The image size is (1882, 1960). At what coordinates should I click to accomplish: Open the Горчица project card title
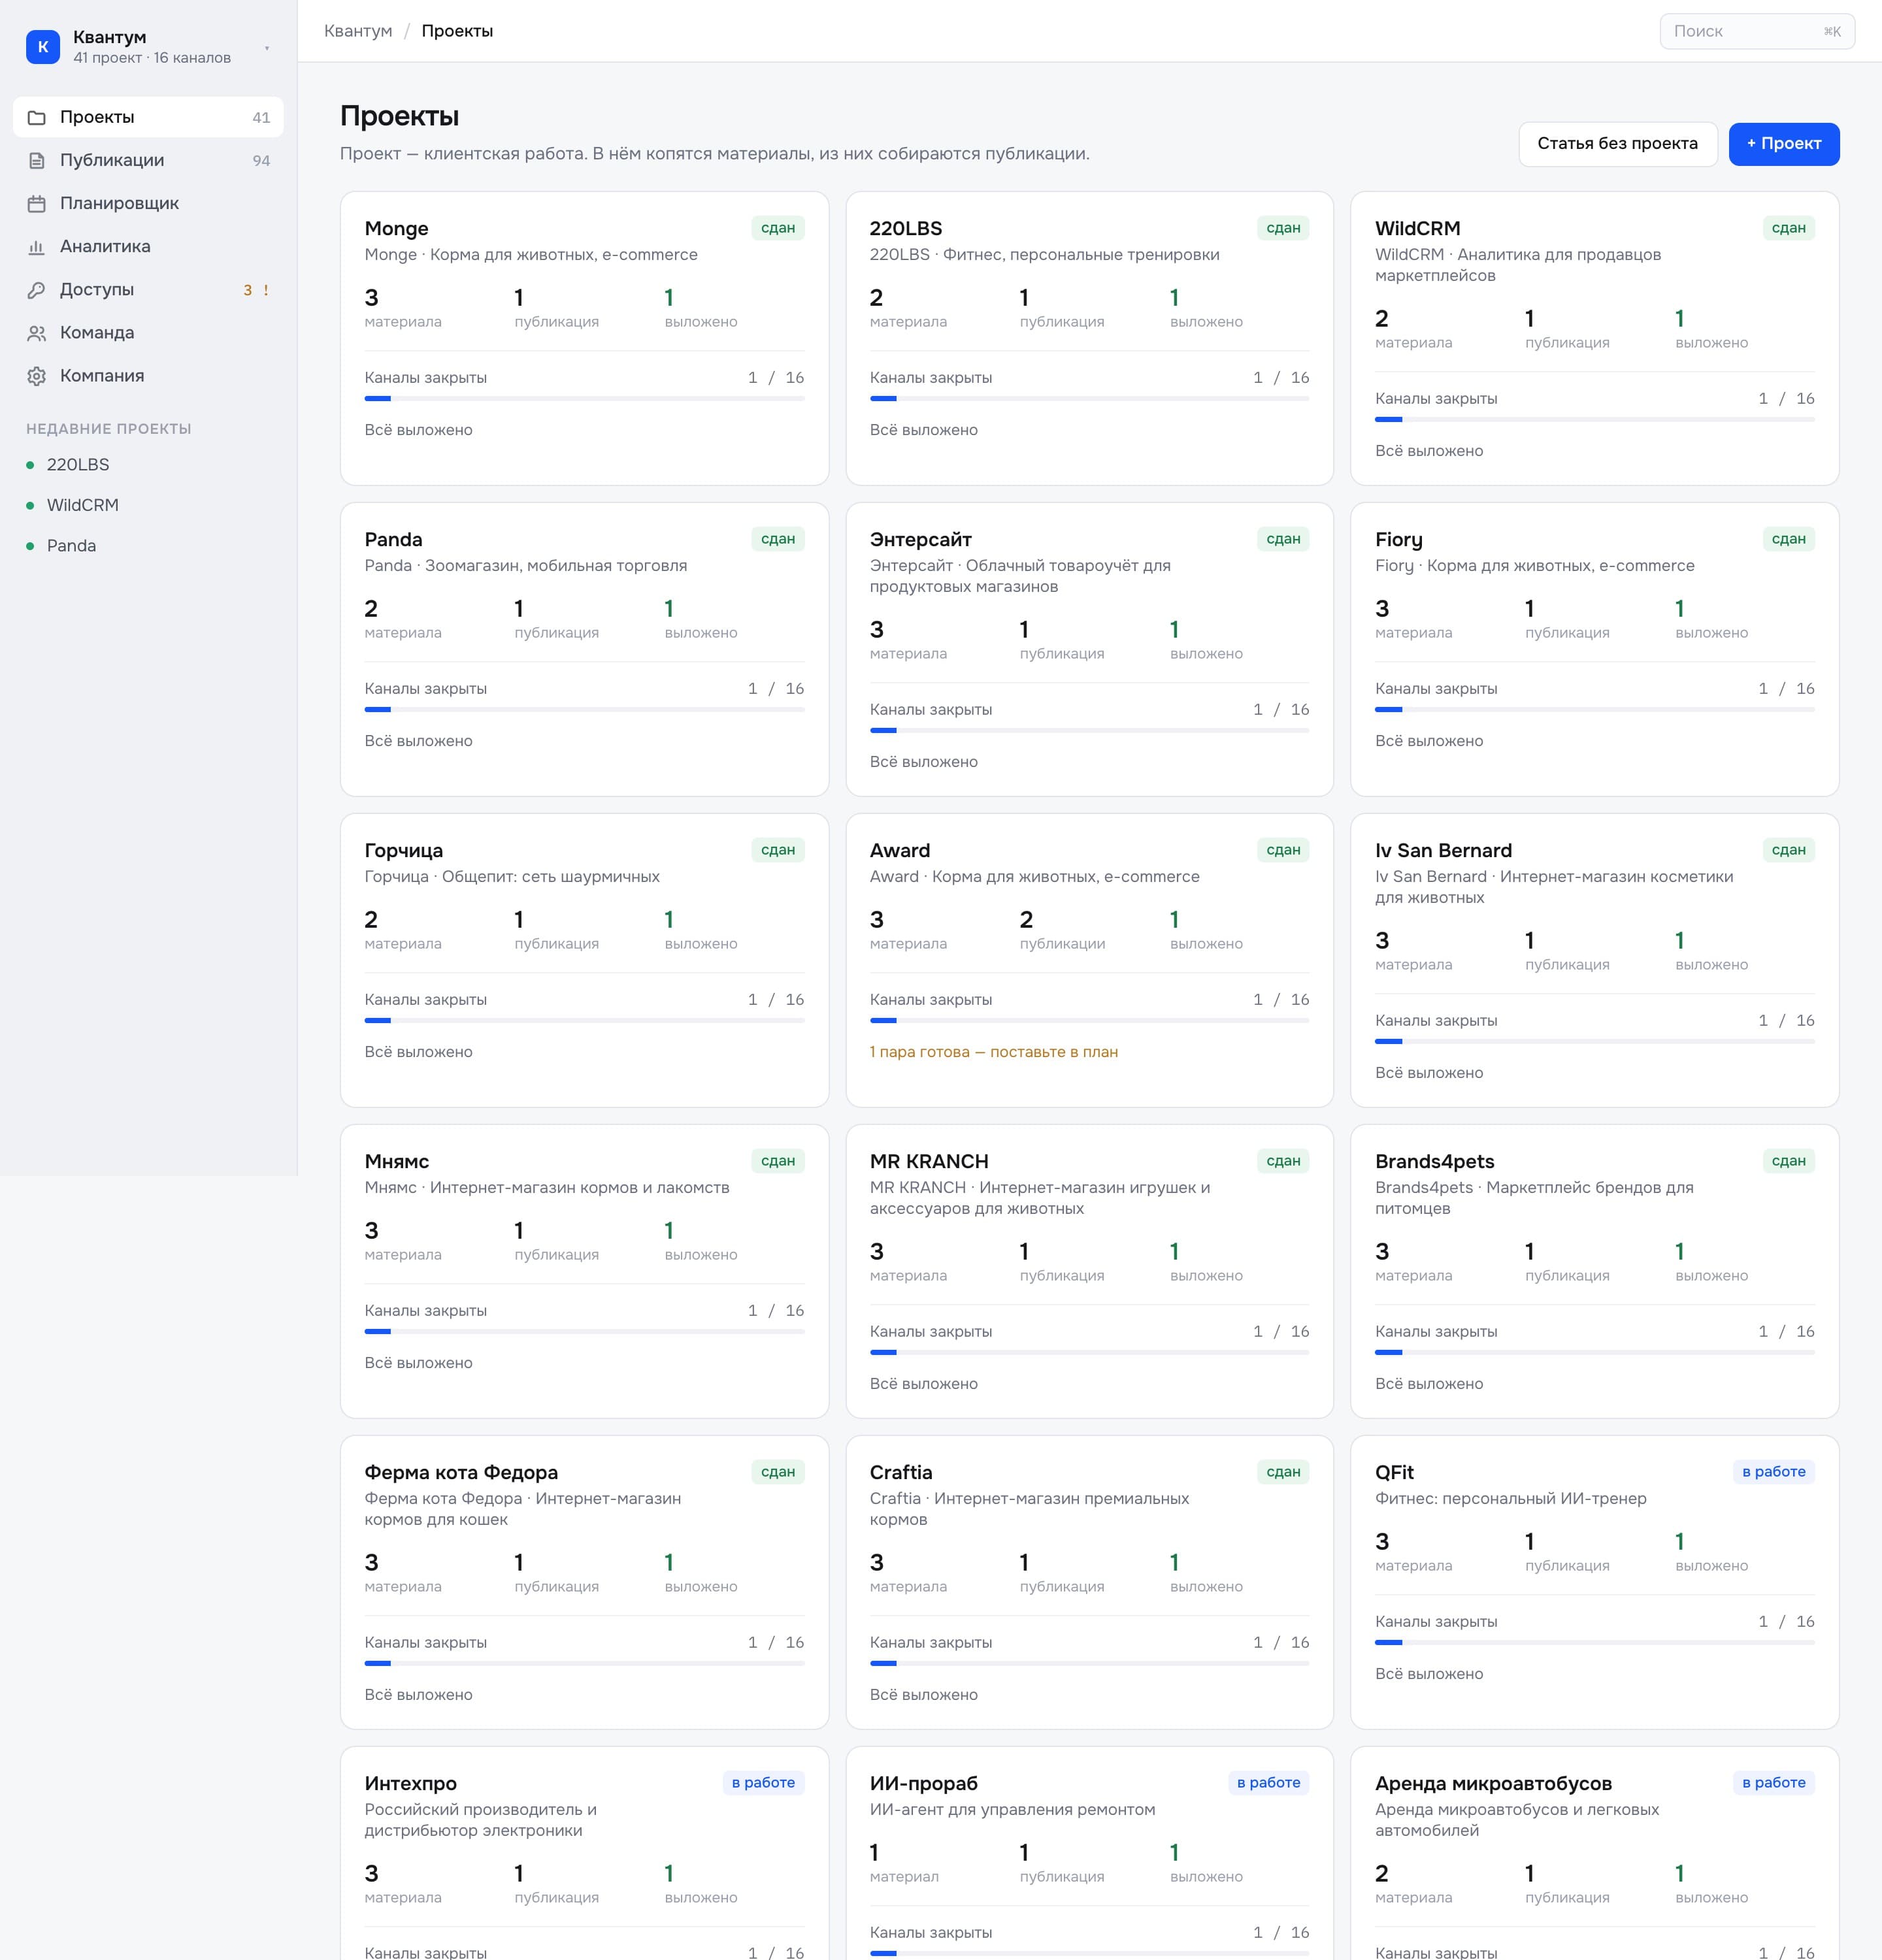click(x=404, y=851)
